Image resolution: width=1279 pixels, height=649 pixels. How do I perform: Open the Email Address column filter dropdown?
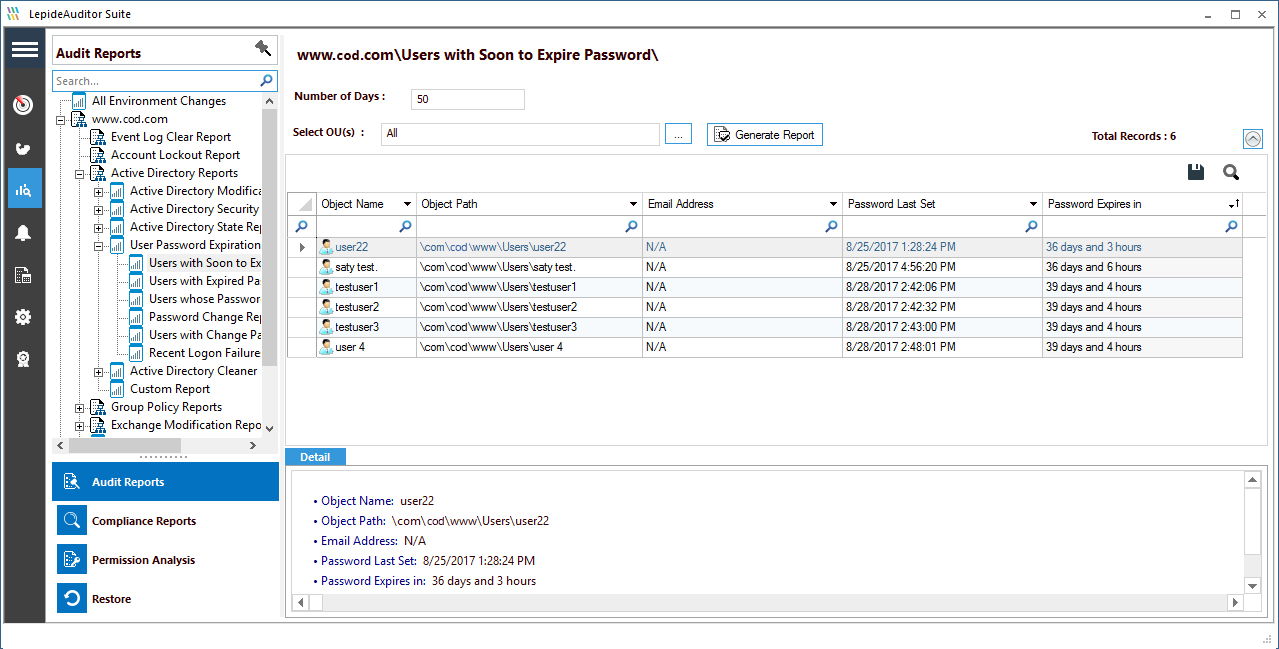(x=833, y=204)
